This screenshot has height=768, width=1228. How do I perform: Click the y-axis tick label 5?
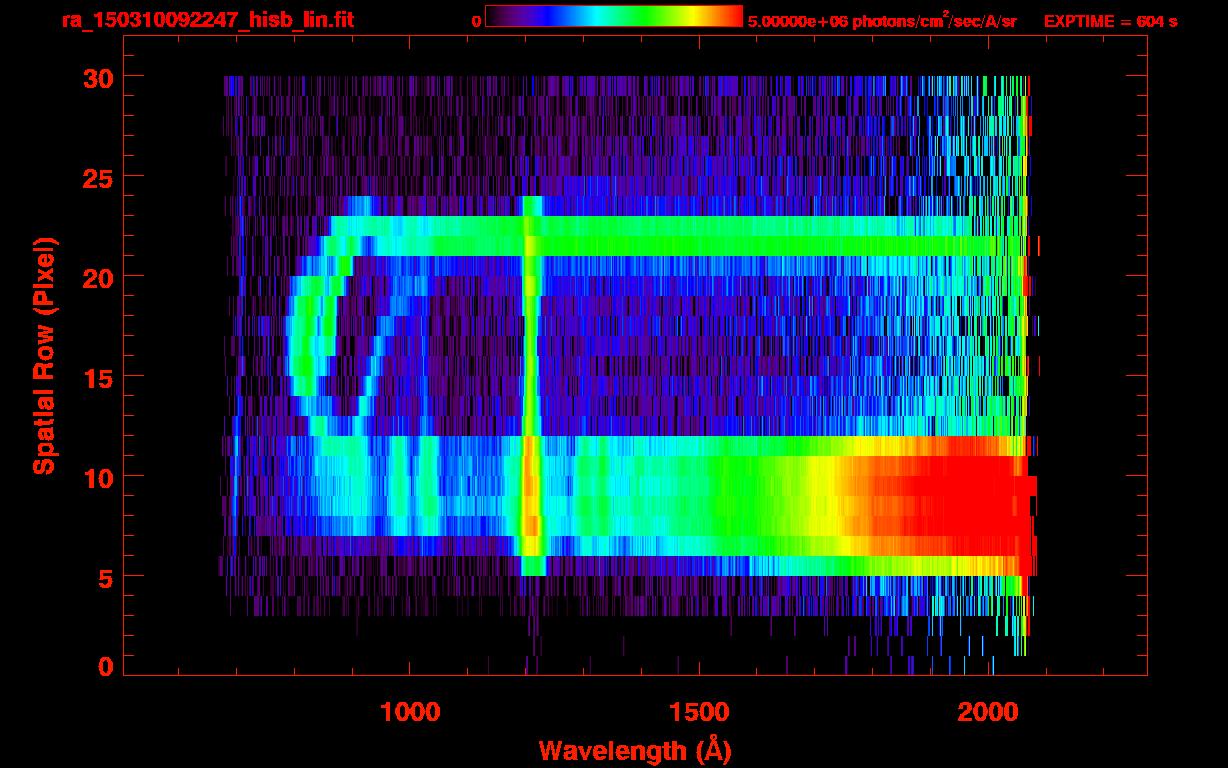(x=106, y=577)
